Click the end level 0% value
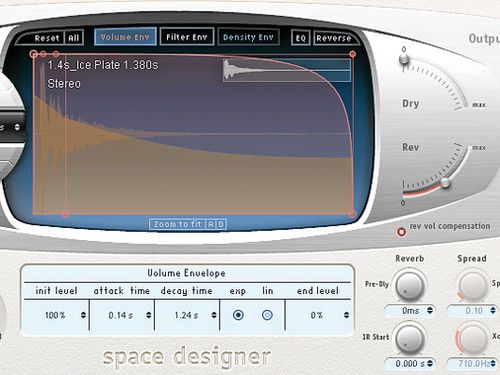 (317, 315)
